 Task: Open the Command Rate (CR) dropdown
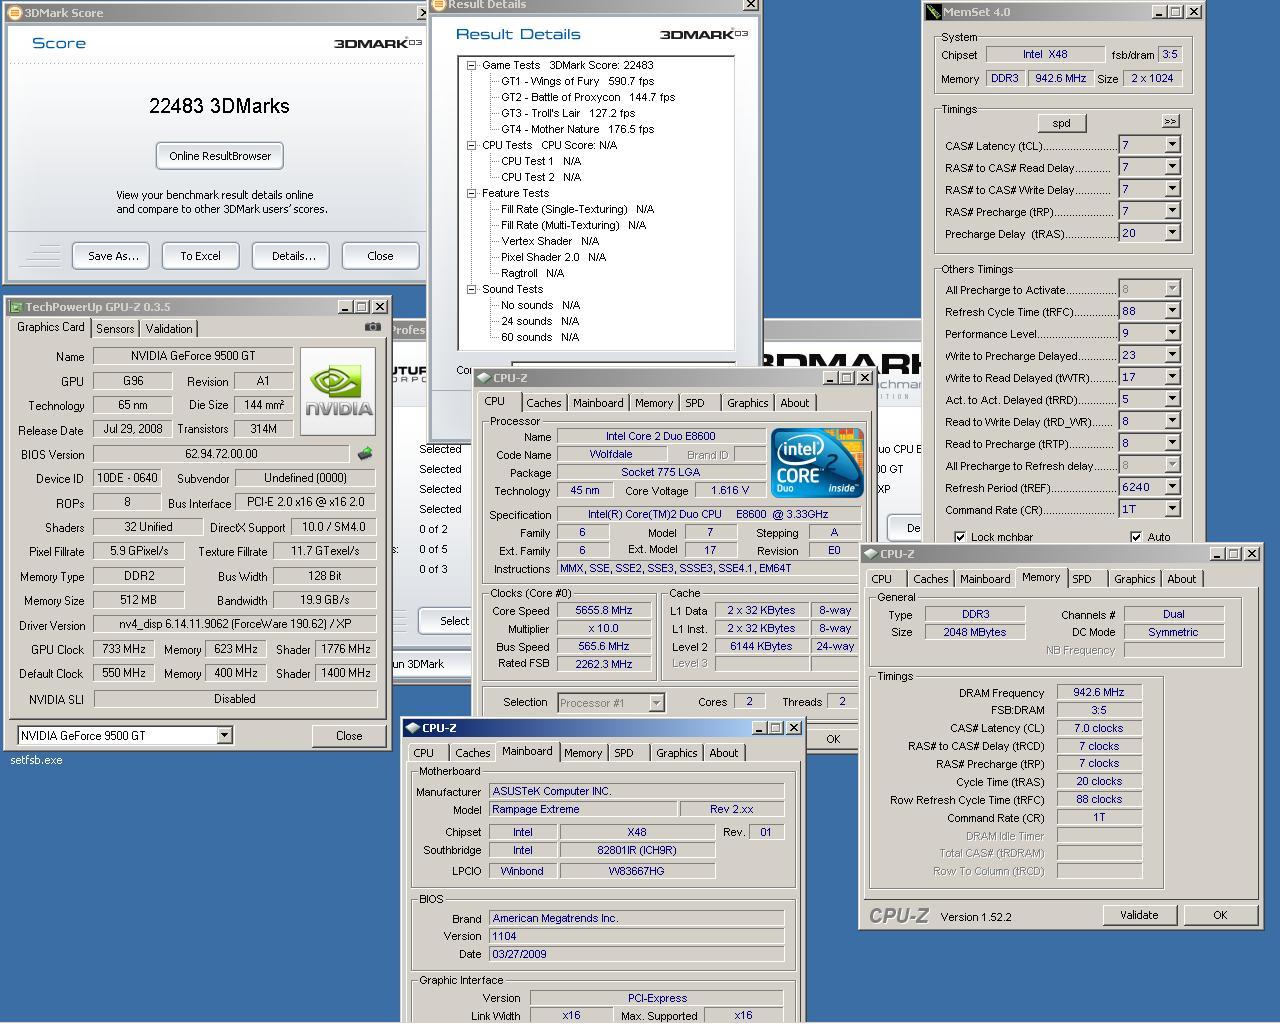(x=1172, y=509)
